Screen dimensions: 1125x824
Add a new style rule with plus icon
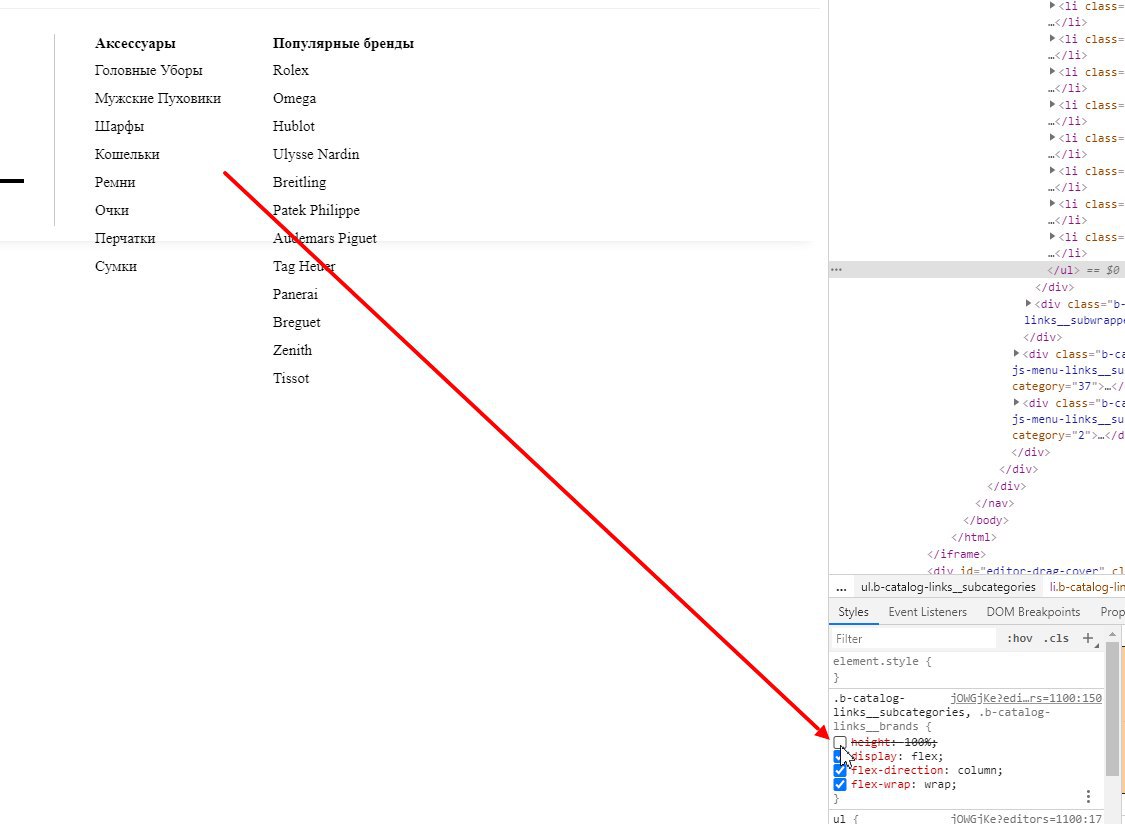coord(1088,638)
